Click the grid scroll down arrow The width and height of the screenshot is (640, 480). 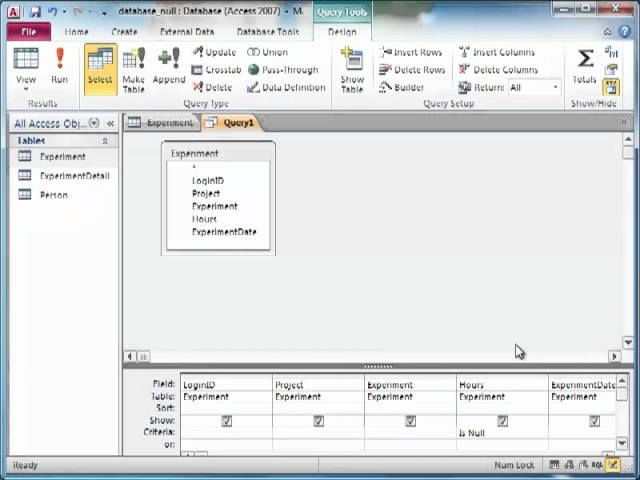pyautogui.click(x=622, y=443)
